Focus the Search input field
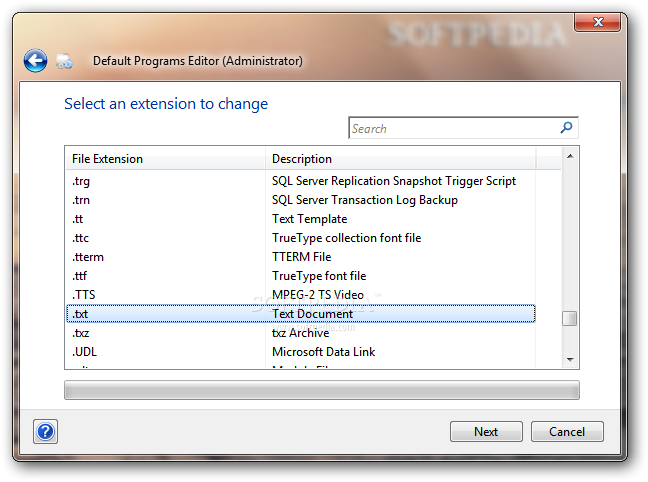Image resolution: width=648 pixels, height=482 pixels. 463,128
